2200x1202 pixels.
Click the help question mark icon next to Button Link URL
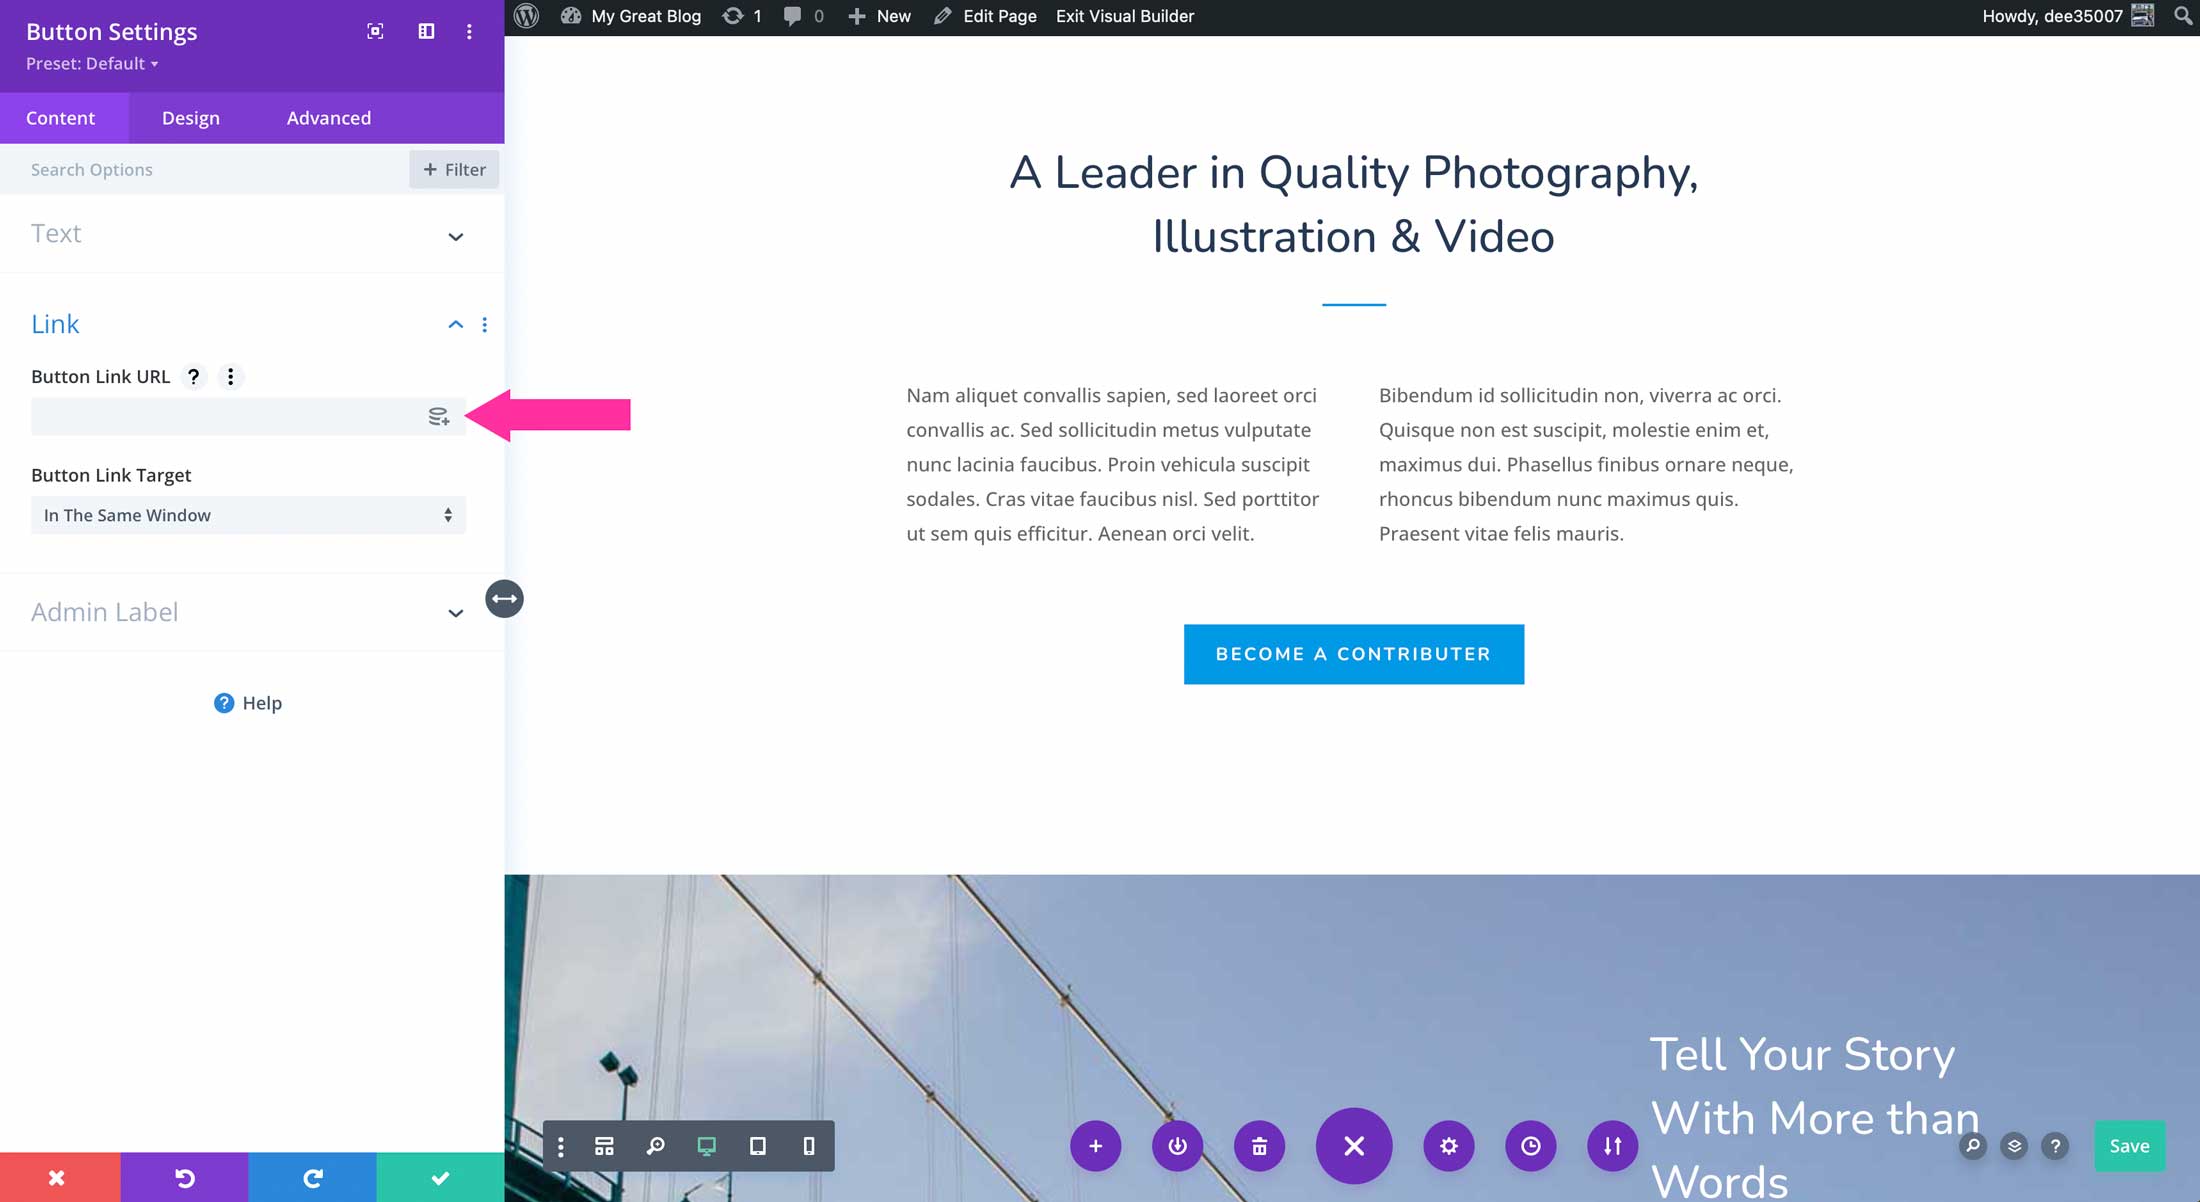tap(192, 376)
